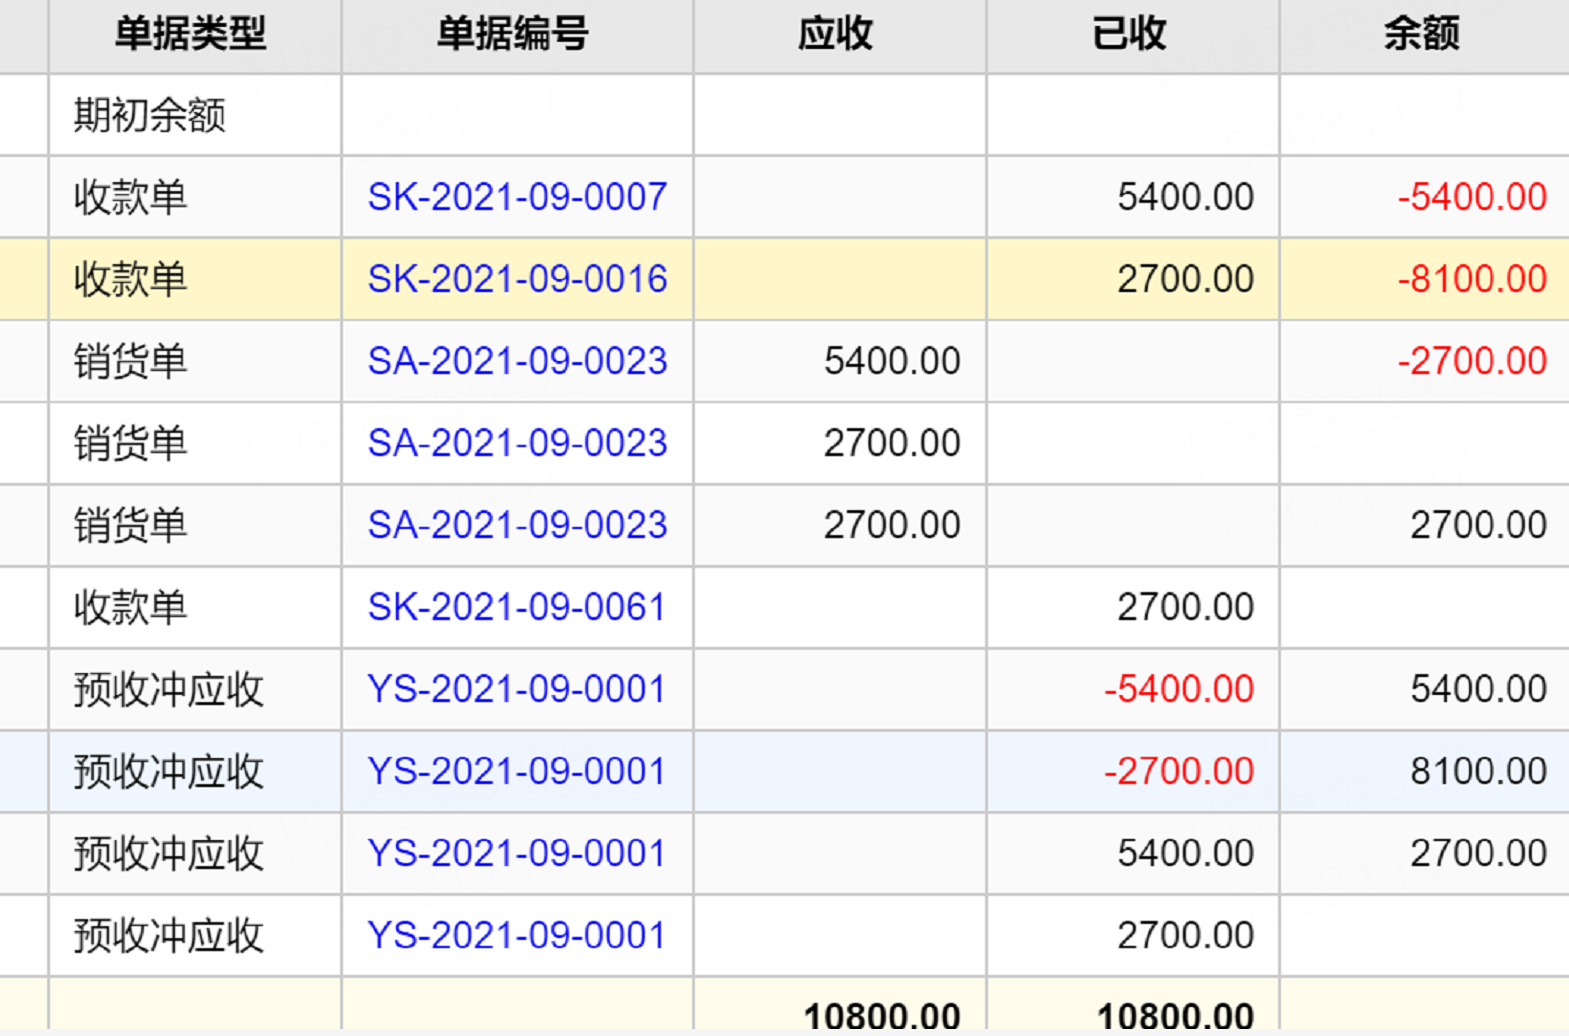This screenshot has height=1036, width=1569.
Task: Open the SK-2021-09-0007 document link
Action: tap(517, 197)
